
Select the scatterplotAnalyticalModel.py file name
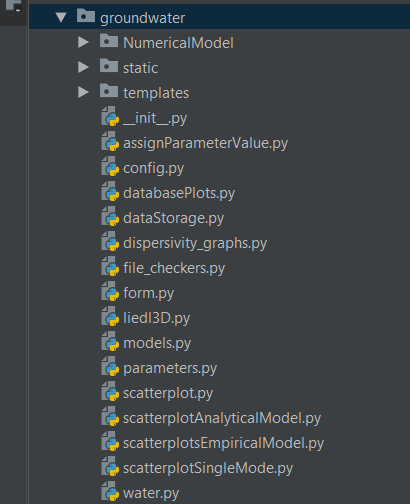(x=222, y=418)
